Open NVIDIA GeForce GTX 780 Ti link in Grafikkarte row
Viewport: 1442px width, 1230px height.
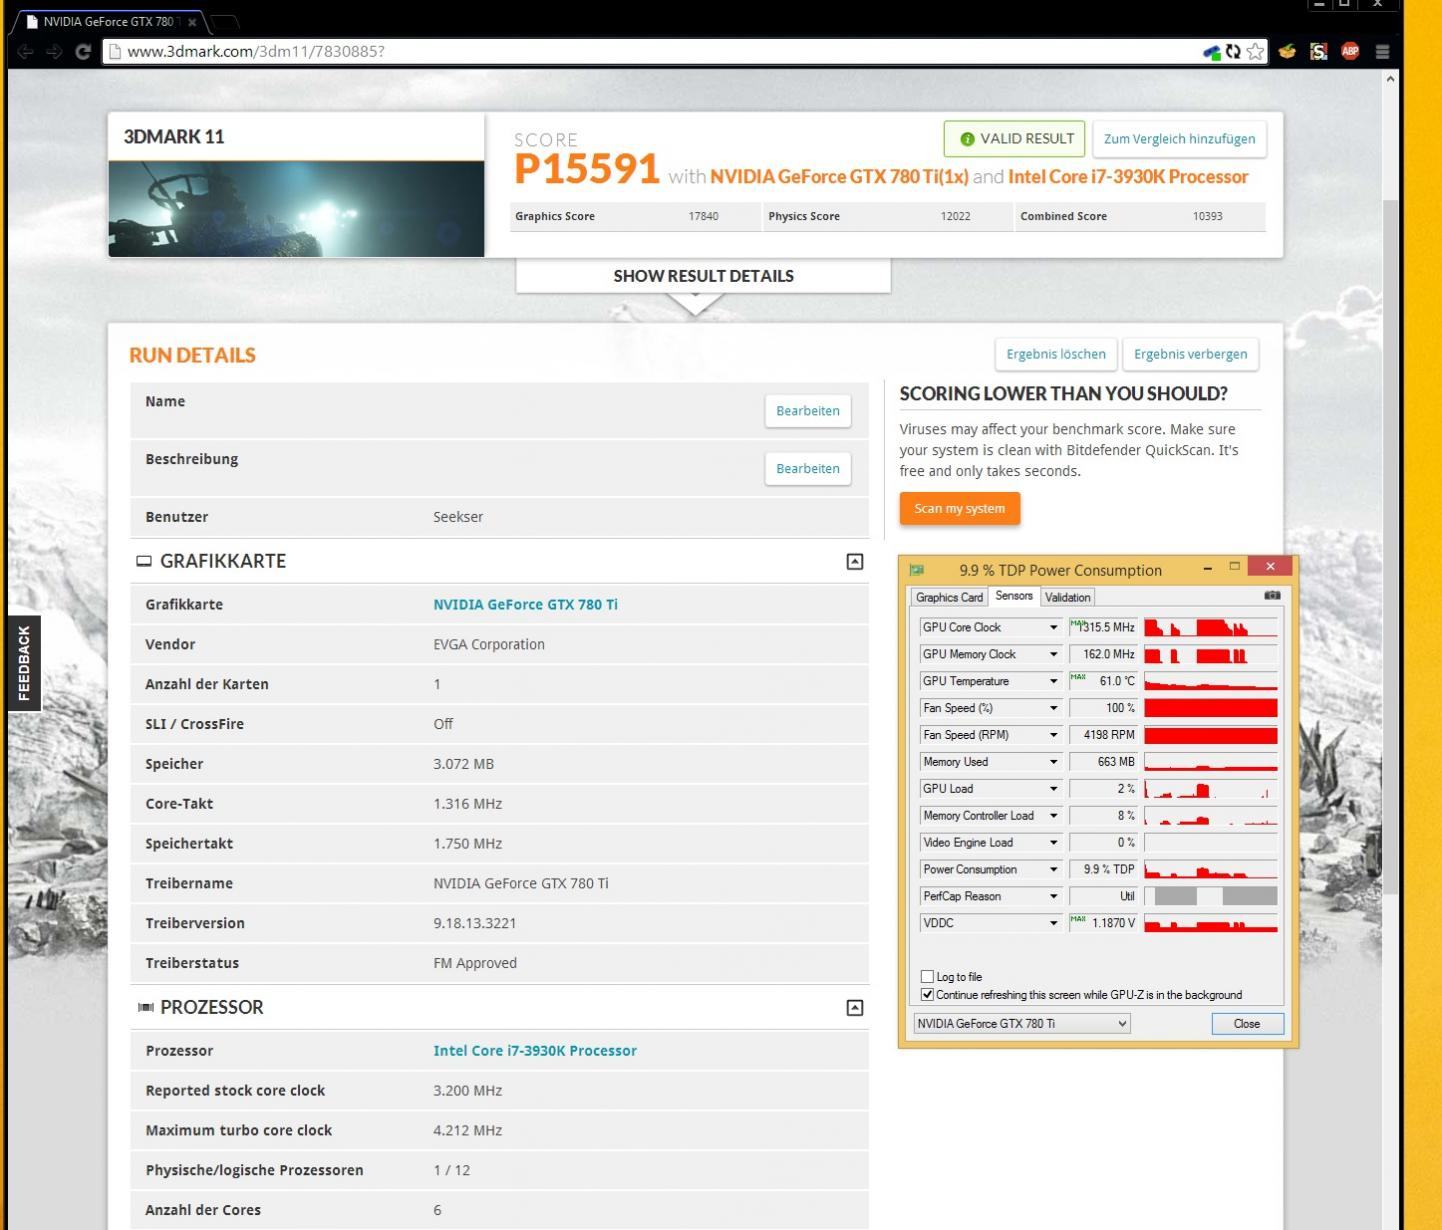[525, 605]
